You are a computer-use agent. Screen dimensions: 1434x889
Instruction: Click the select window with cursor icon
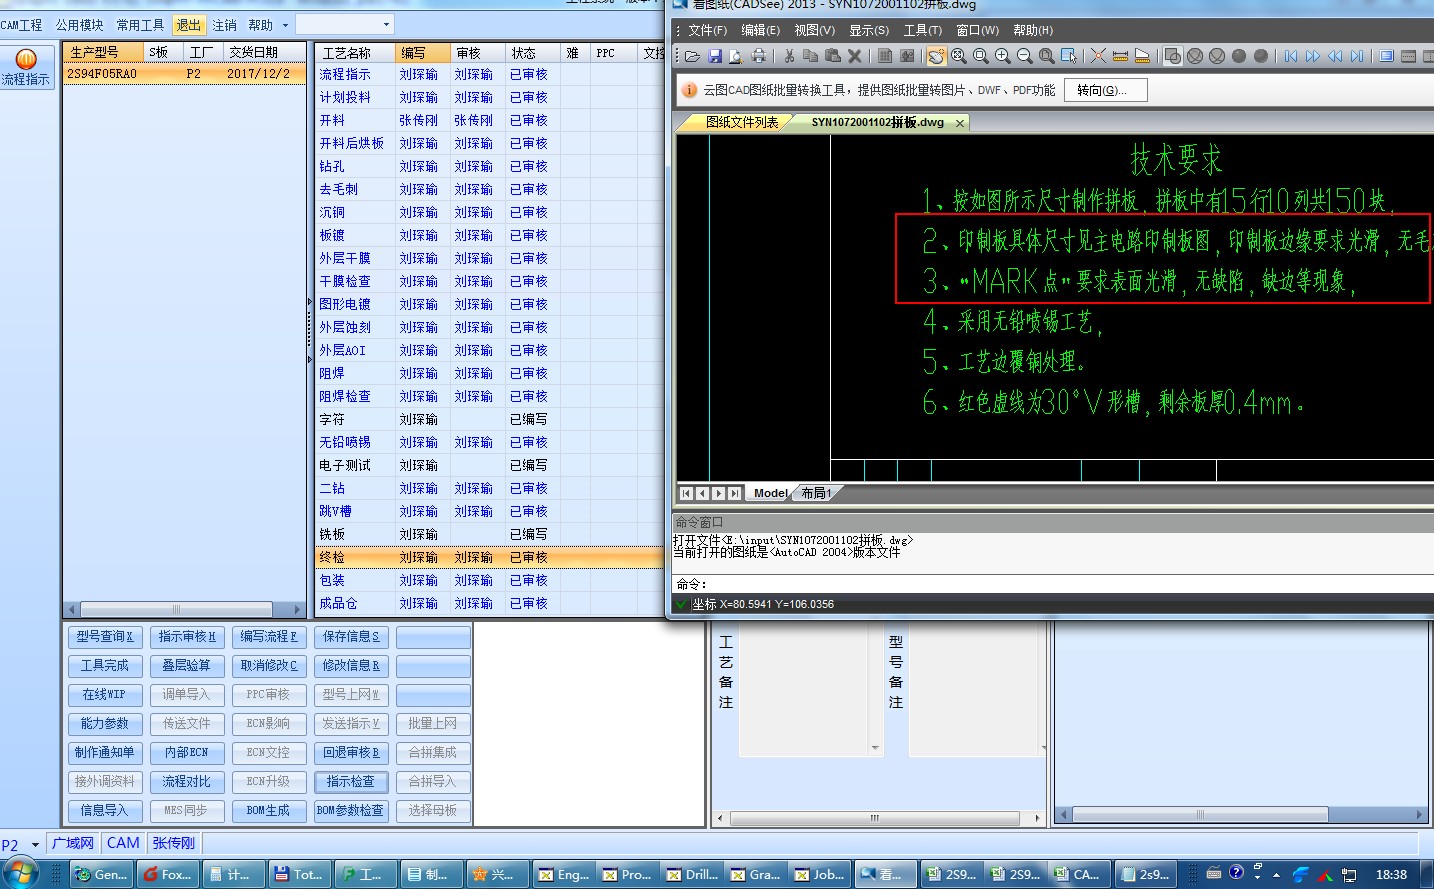tap(1069, 56)
